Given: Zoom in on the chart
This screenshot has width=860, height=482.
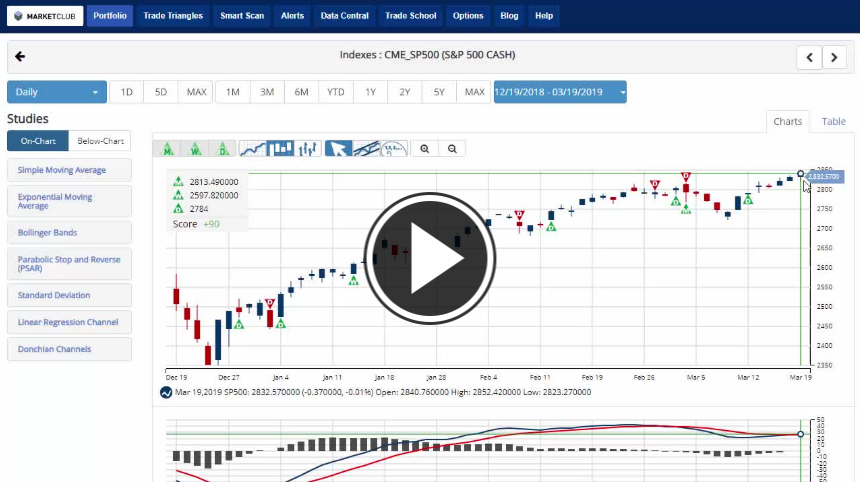Looking at the screenshot, I should (425, 149).
